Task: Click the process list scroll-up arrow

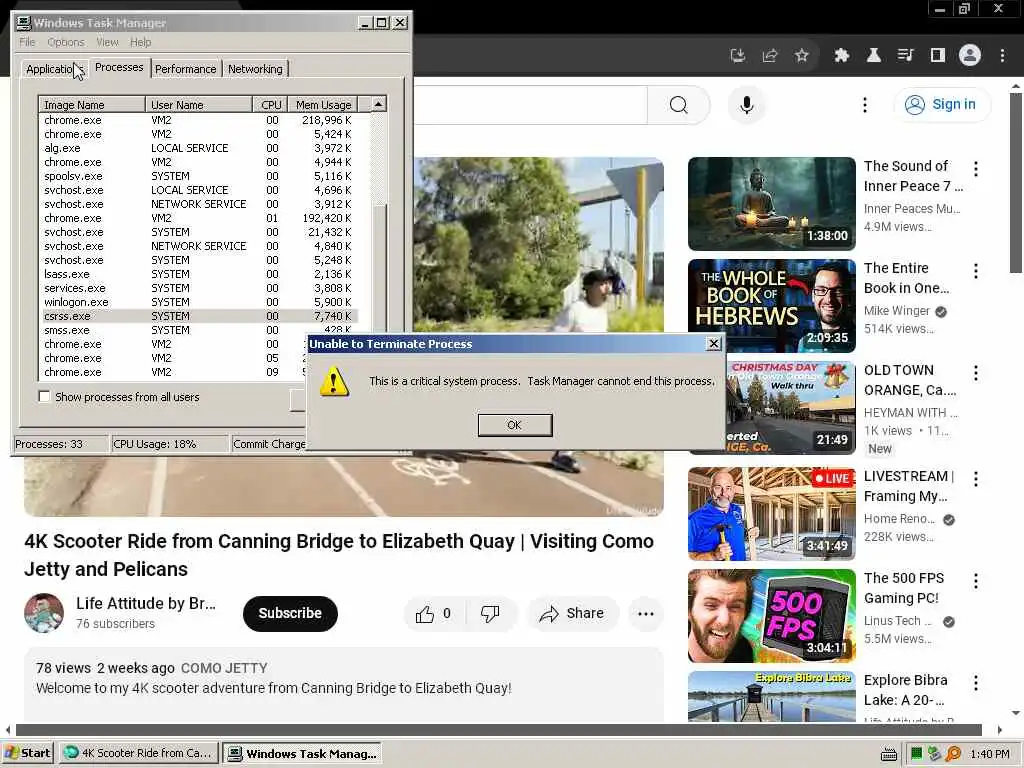Action: (x=378, y=104)
